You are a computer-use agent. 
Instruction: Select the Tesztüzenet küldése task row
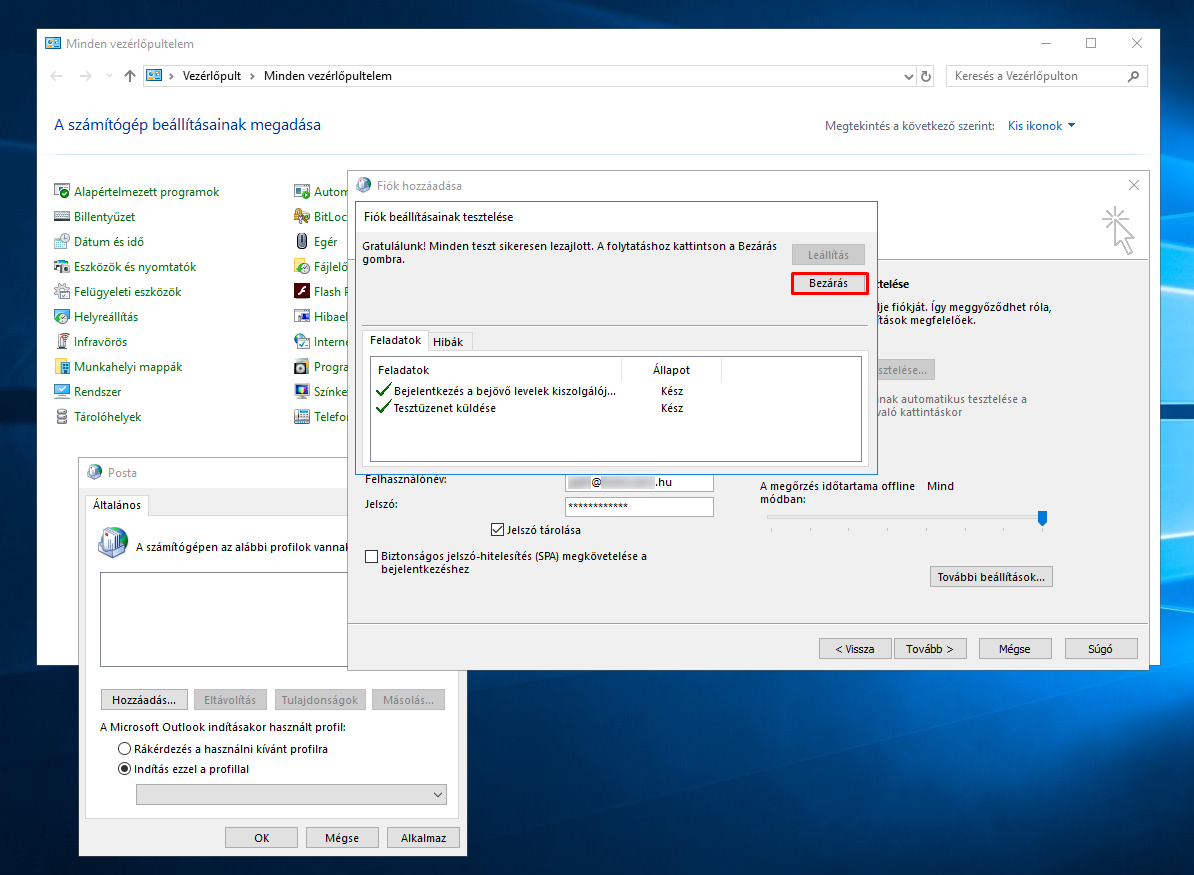615,408
